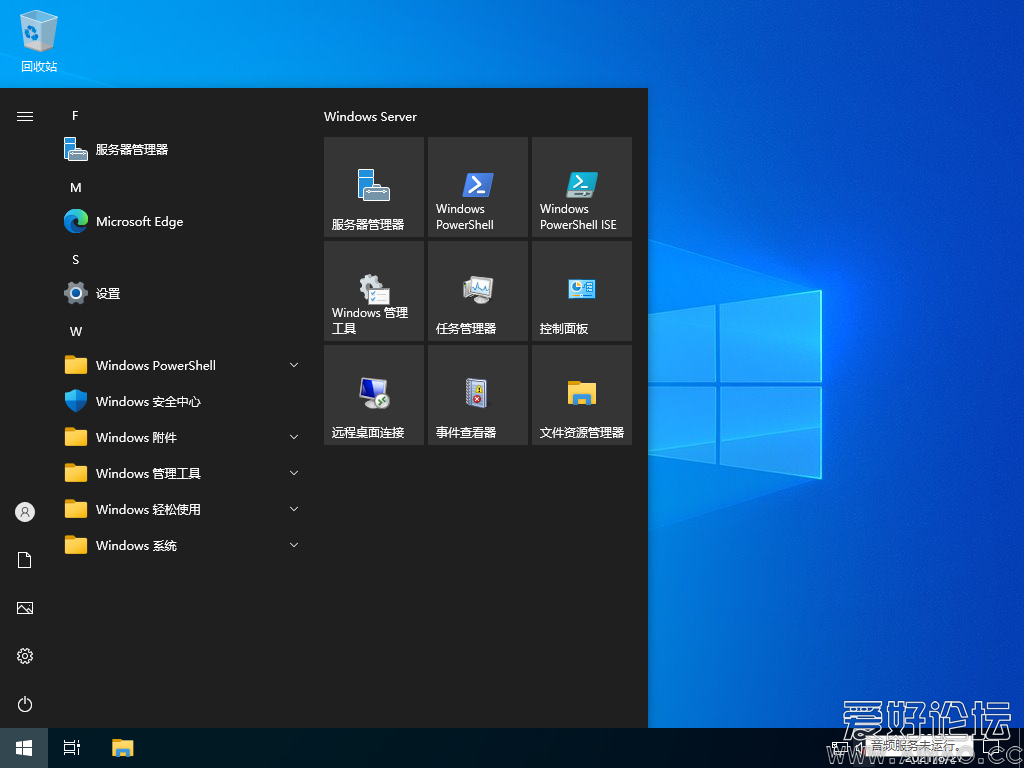Open the 任务管理器 (Task Manager) tile

click(x=477, y=291)
